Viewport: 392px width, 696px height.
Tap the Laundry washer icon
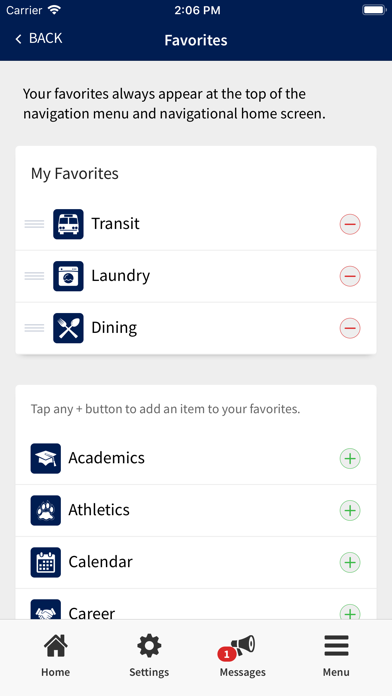click(x=68, y=276)
